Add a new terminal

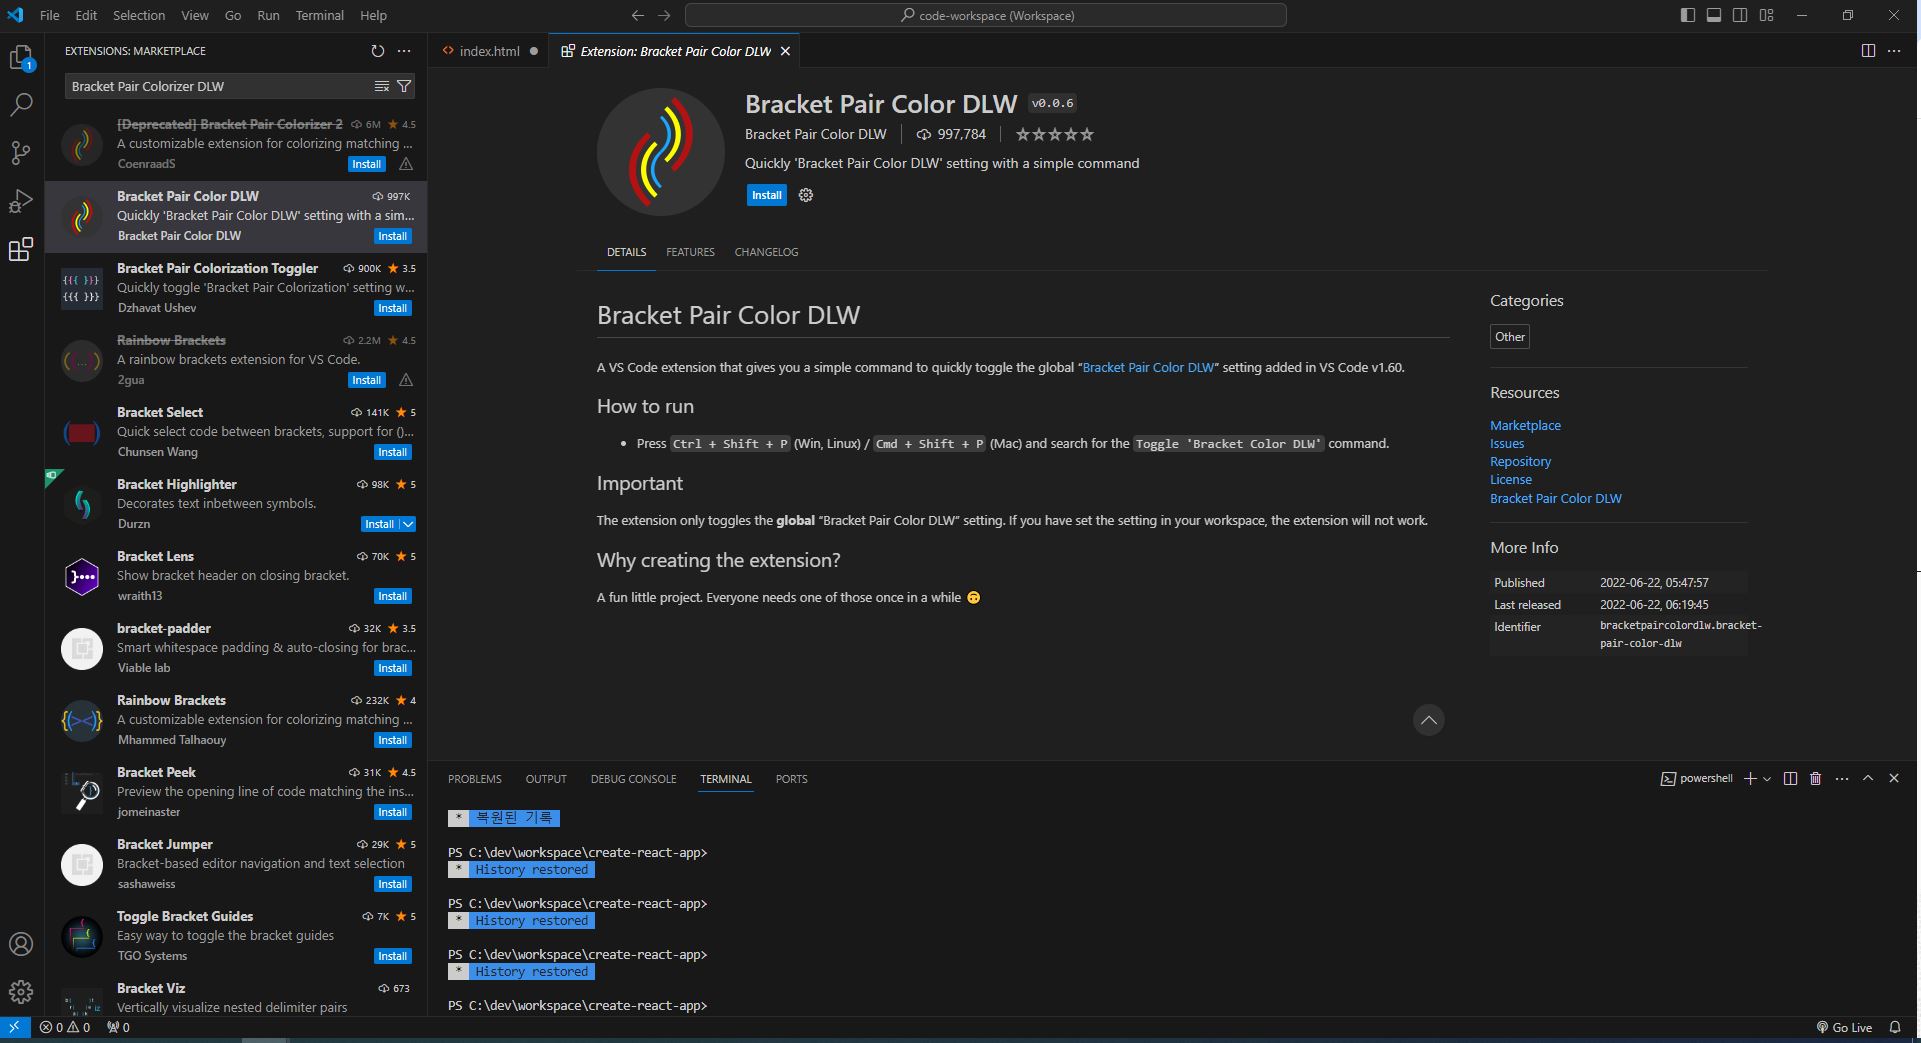1750,778
